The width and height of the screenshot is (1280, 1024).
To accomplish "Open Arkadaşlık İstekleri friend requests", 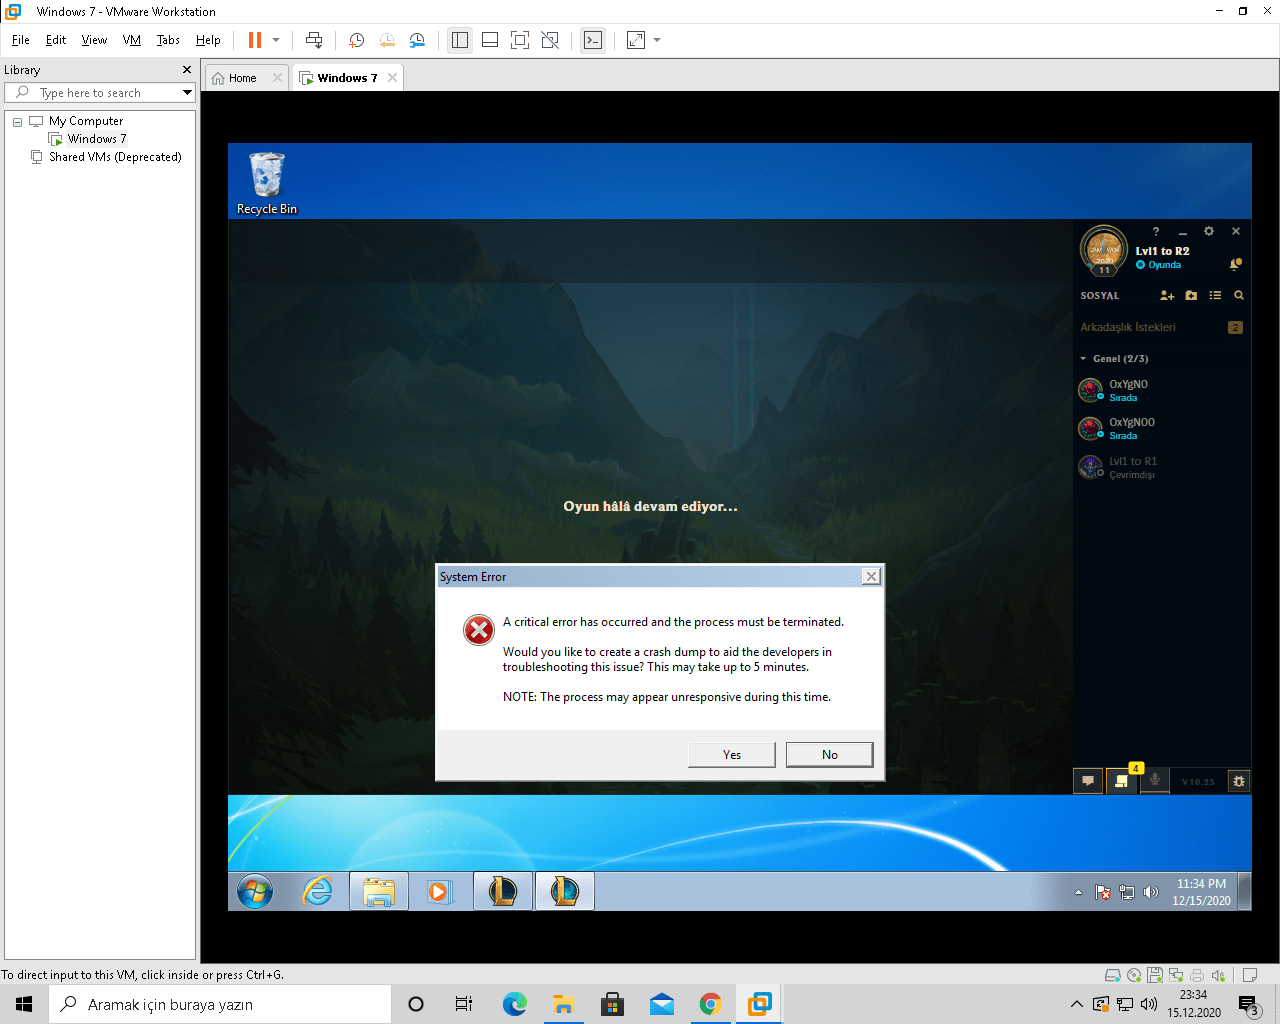I will coord(1161,327).
